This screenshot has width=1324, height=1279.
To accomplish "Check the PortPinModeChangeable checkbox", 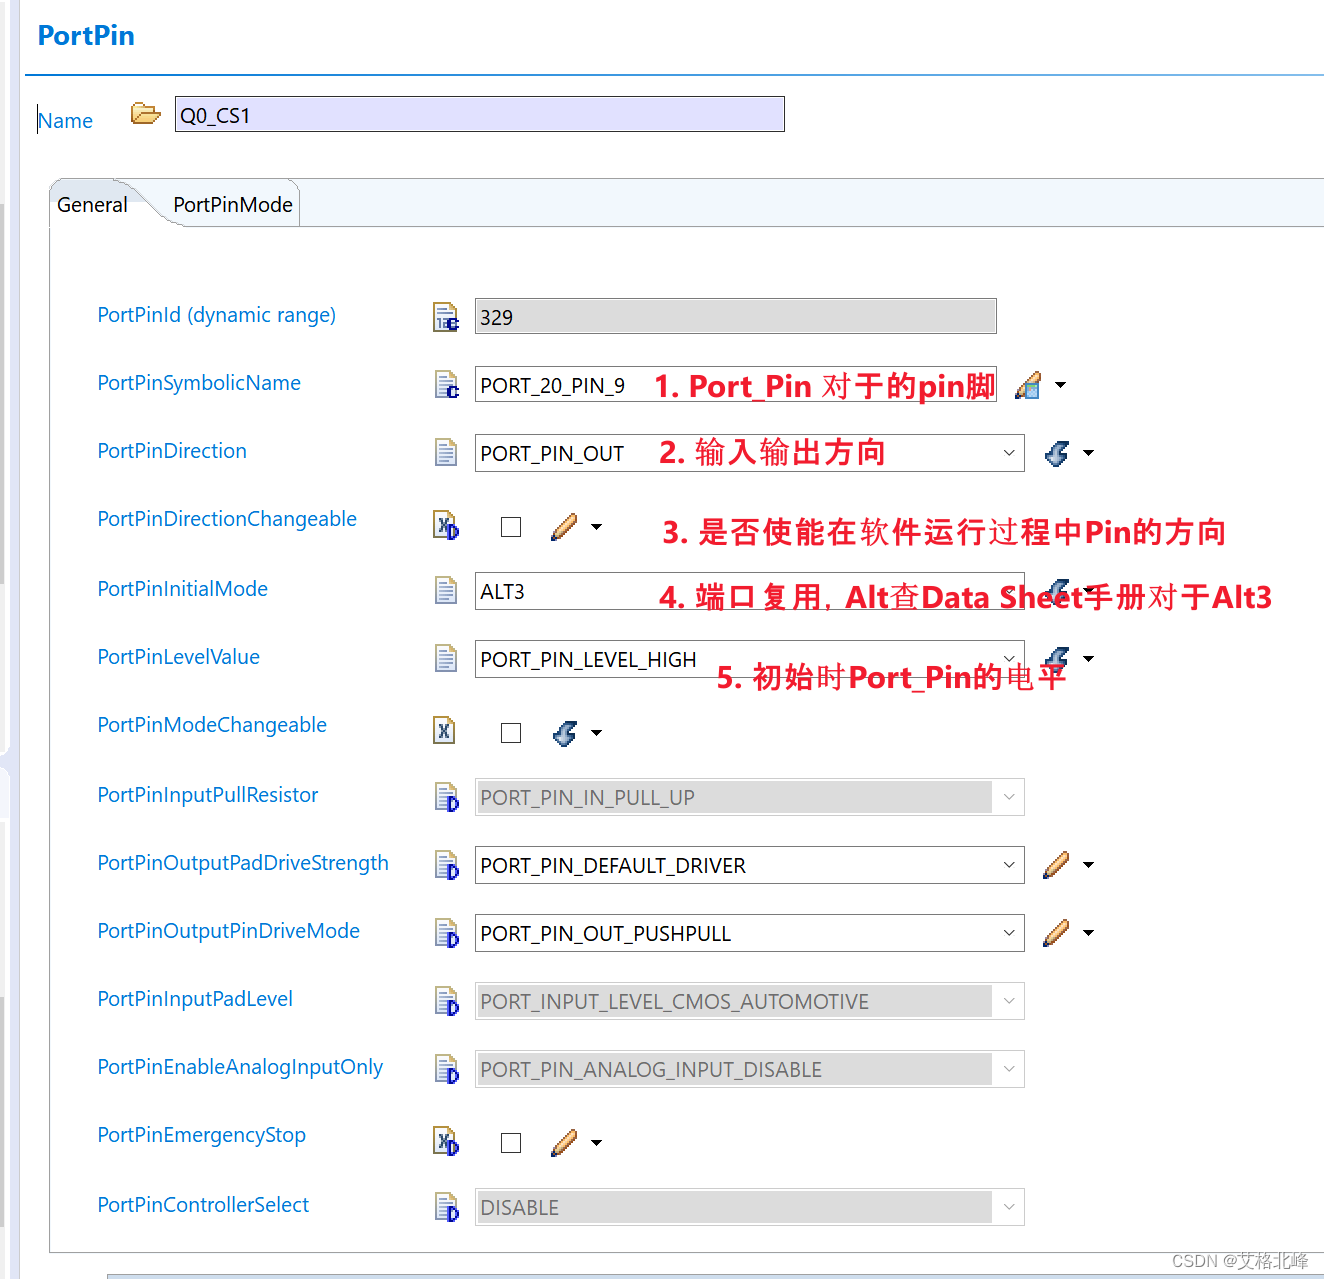I will [x=511, y=732].
